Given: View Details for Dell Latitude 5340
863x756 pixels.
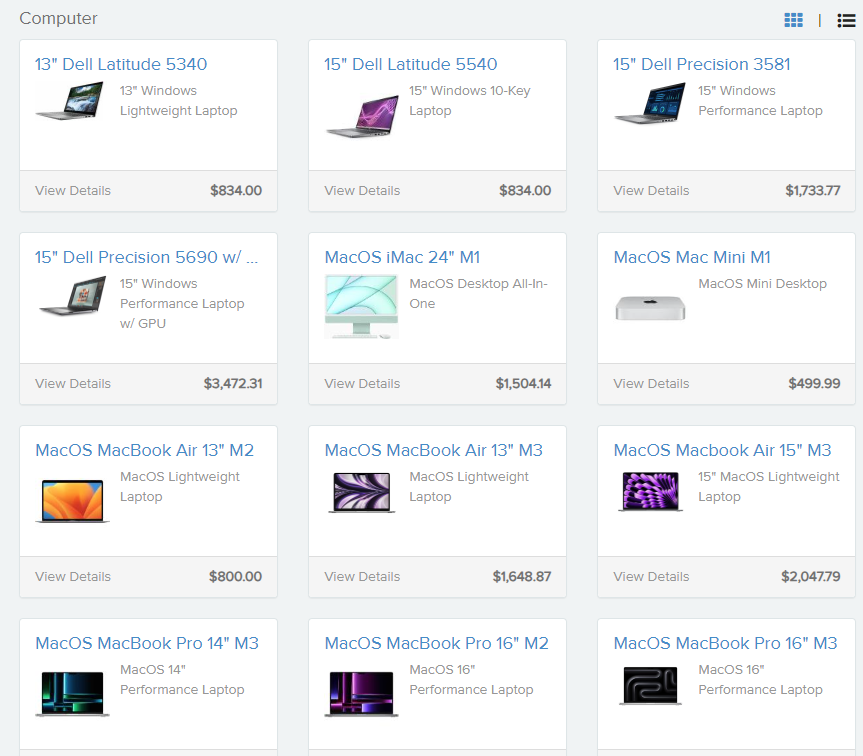Looking at the screenshot, I should 73,191.
